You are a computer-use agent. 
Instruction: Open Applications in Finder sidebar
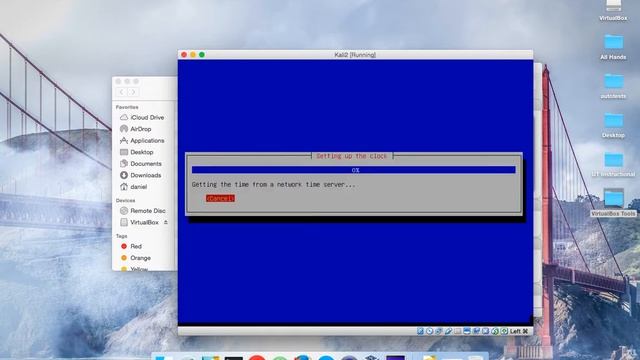tap(142, 140)
